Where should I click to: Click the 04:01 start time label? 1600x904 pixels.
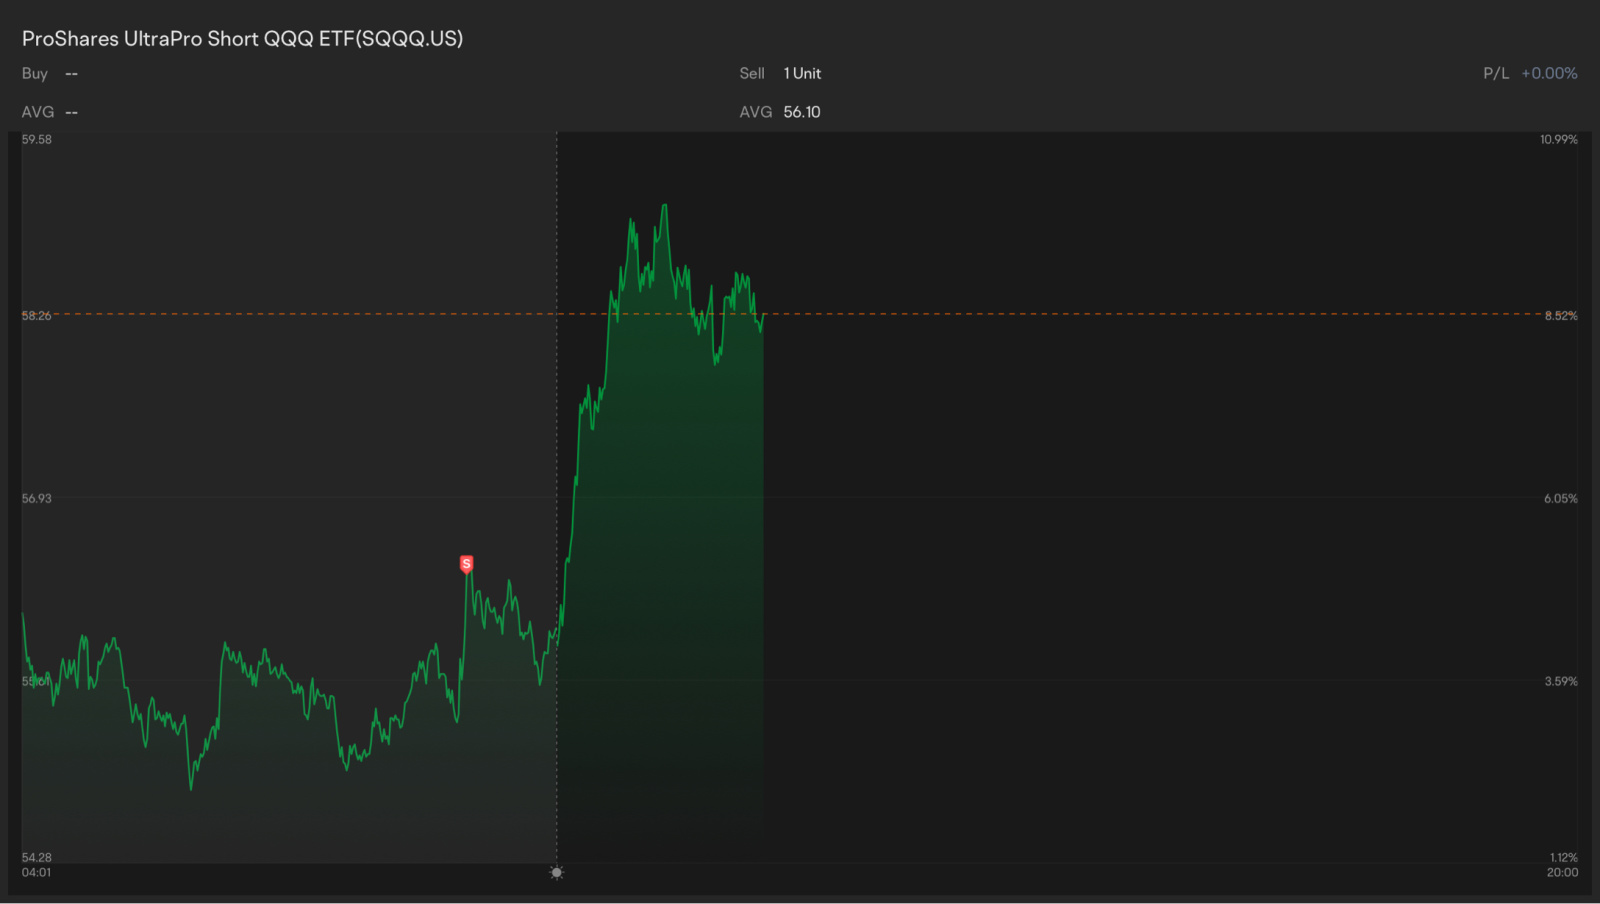pyautogui.click(x=37, y=872)
